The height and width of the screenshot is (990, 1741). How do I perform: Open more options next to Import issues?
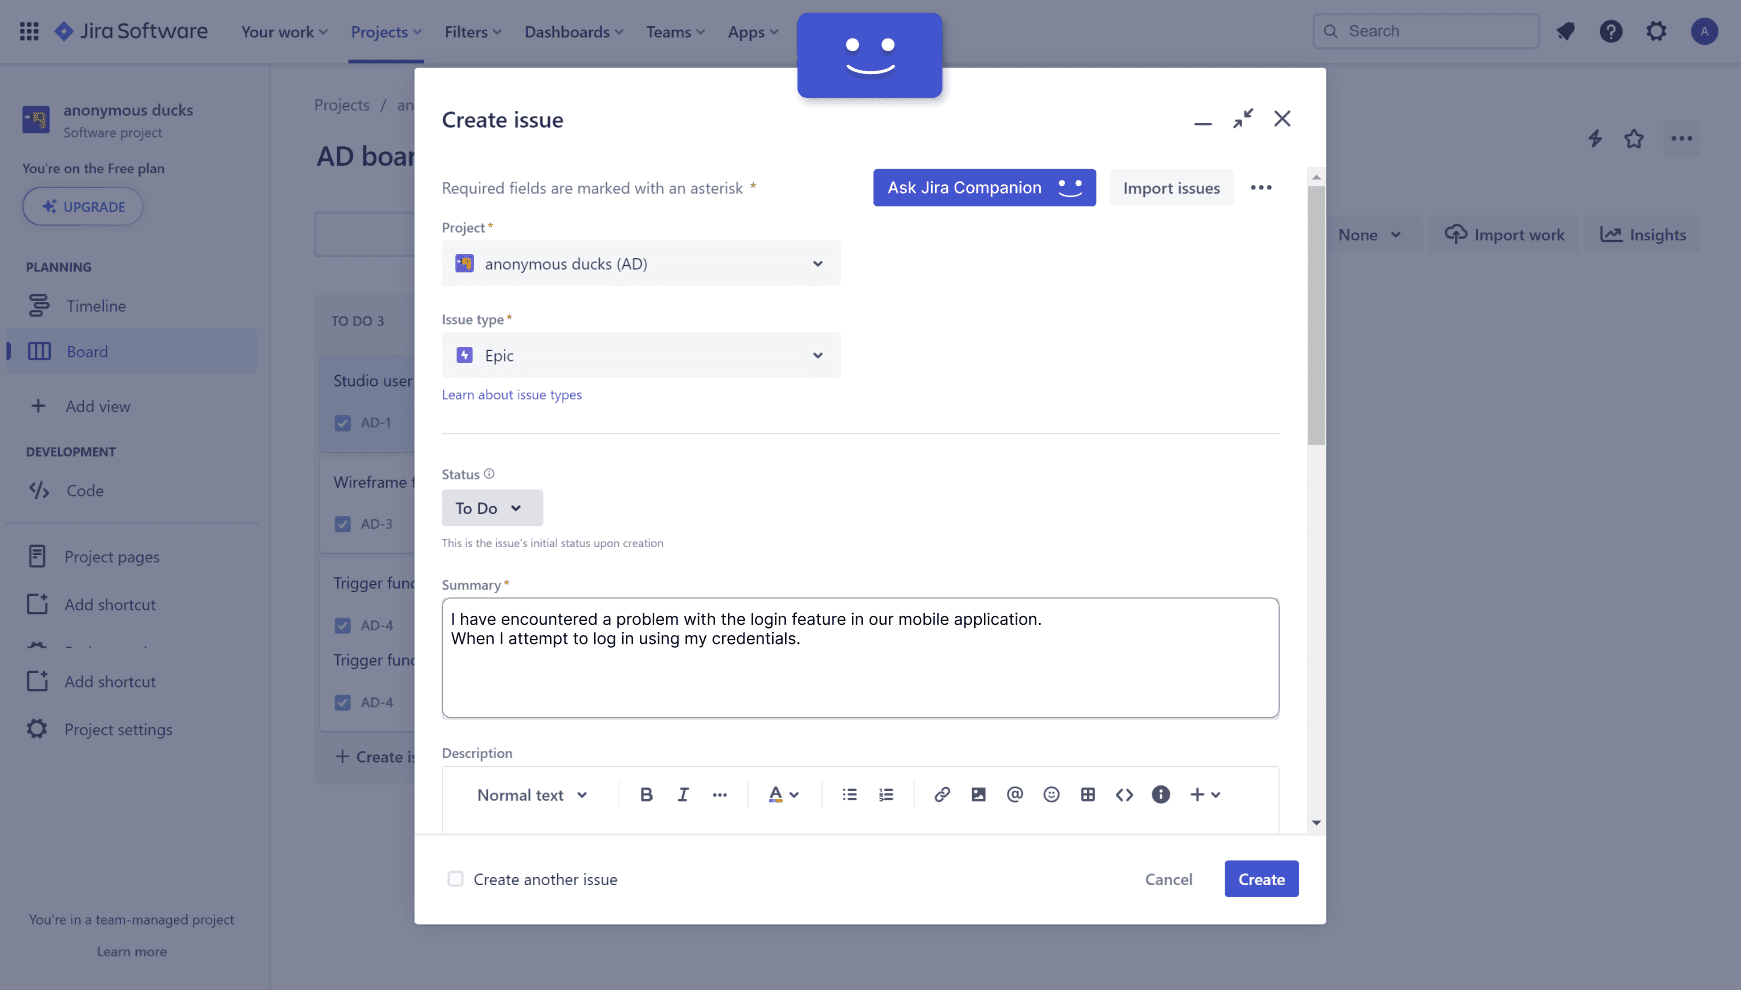pyautogui.click(x=1261, y=188)
